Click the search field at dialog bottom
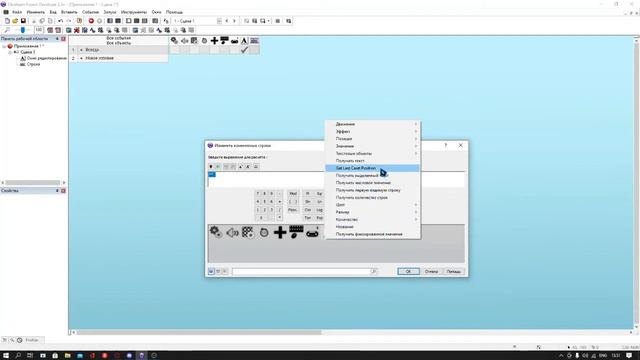The width and height of the screenshot is (640, 360). click(304, 271)
